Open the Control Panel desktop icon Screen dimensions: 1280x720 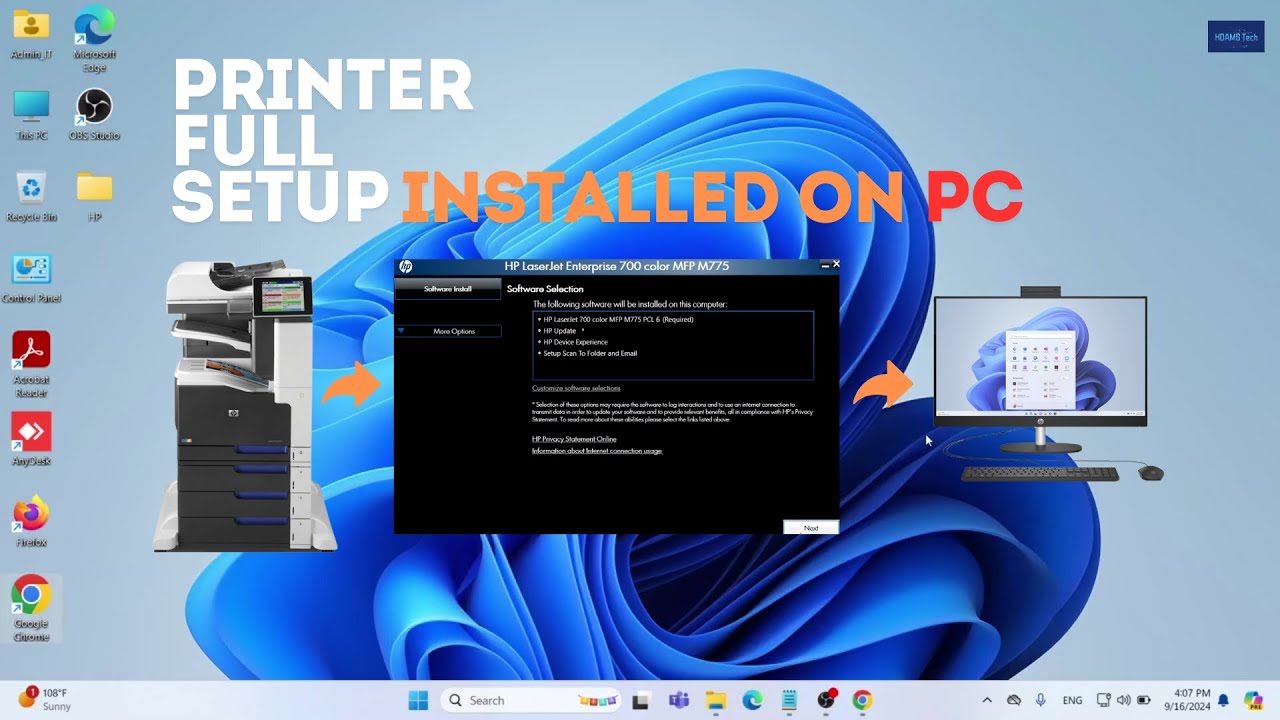point(31,278)
